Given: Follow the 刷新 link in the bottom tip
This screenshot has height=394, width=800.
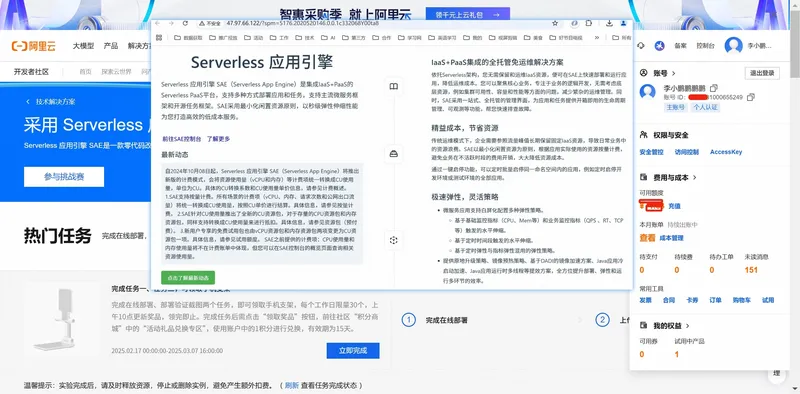Looking at the screenshot, I should click(292, 385).
